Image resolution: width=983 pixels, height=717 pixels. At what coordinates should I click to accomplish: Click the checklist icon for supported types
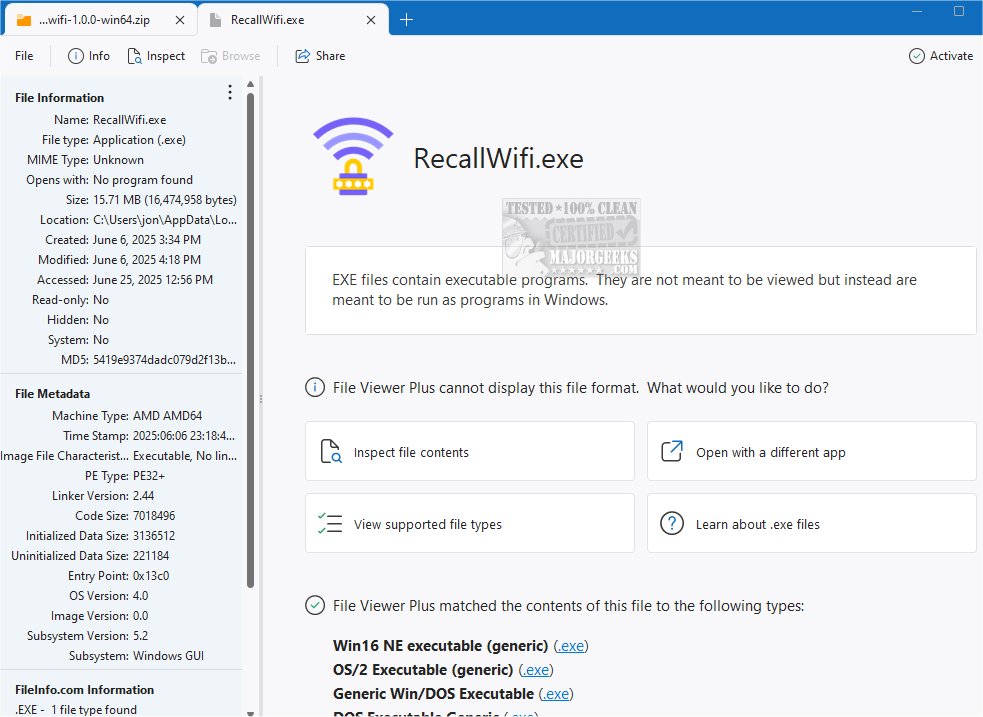click(x=330, y=523)
